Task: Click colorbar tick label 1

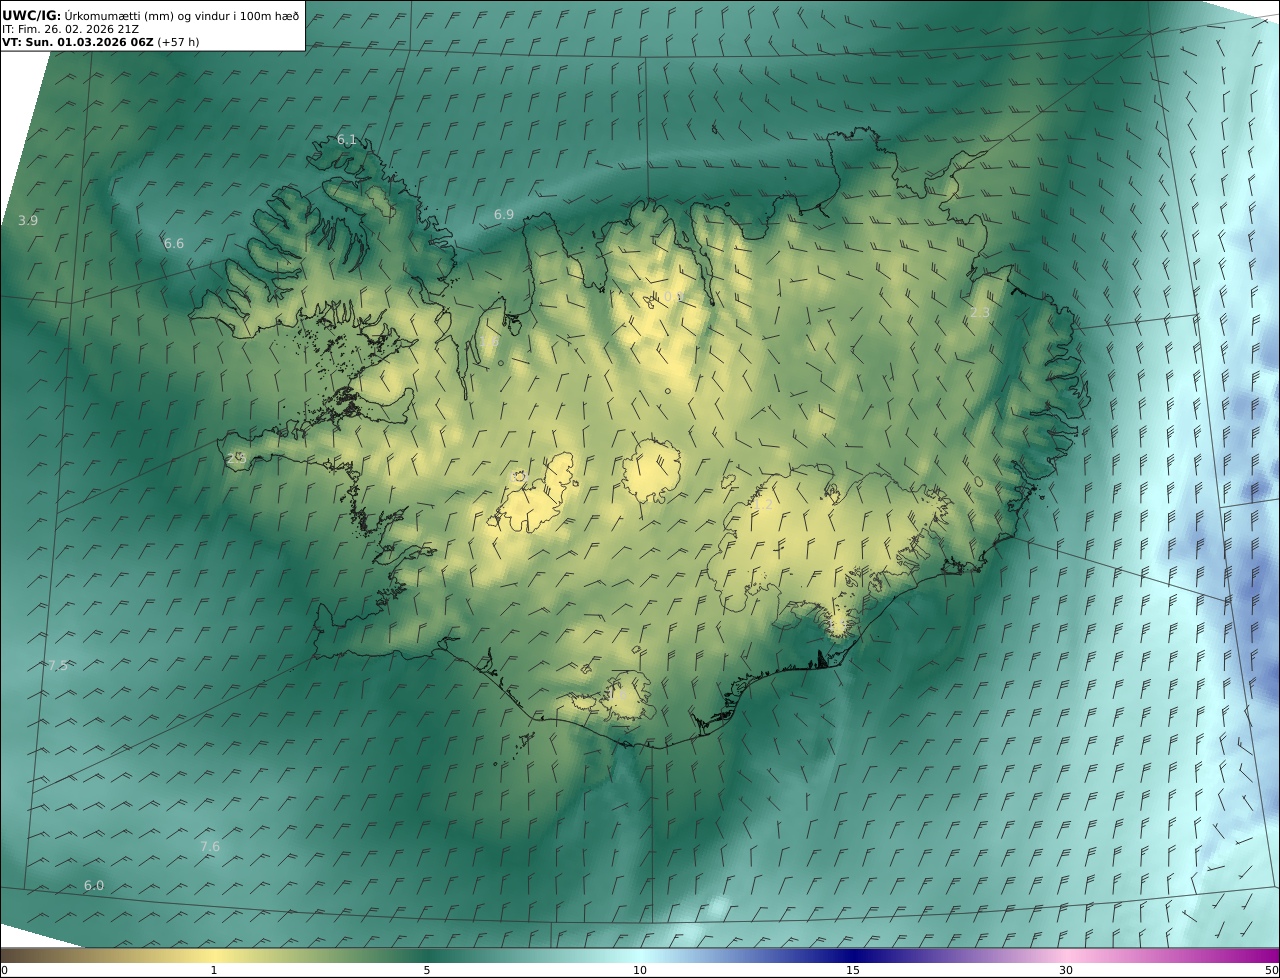Action: point(214,970)
